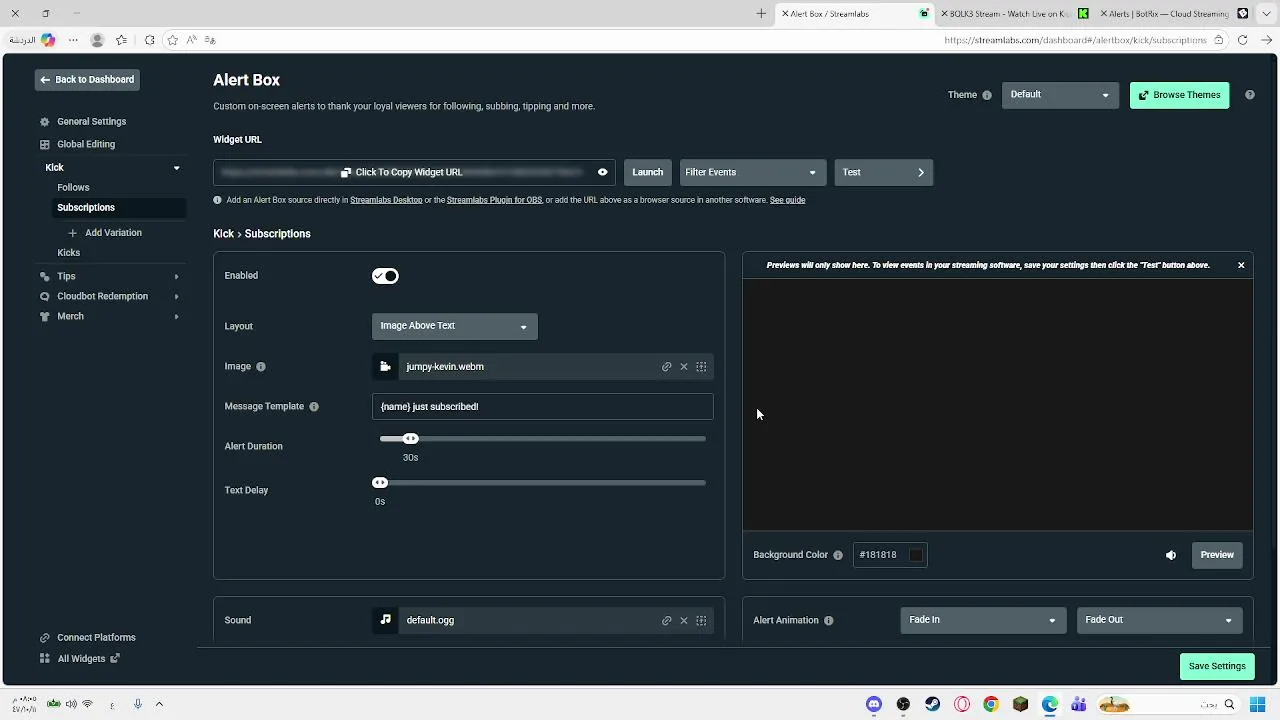Click the link icon in the default.ogg sound row
The image size is (1280, 720).
666,620
